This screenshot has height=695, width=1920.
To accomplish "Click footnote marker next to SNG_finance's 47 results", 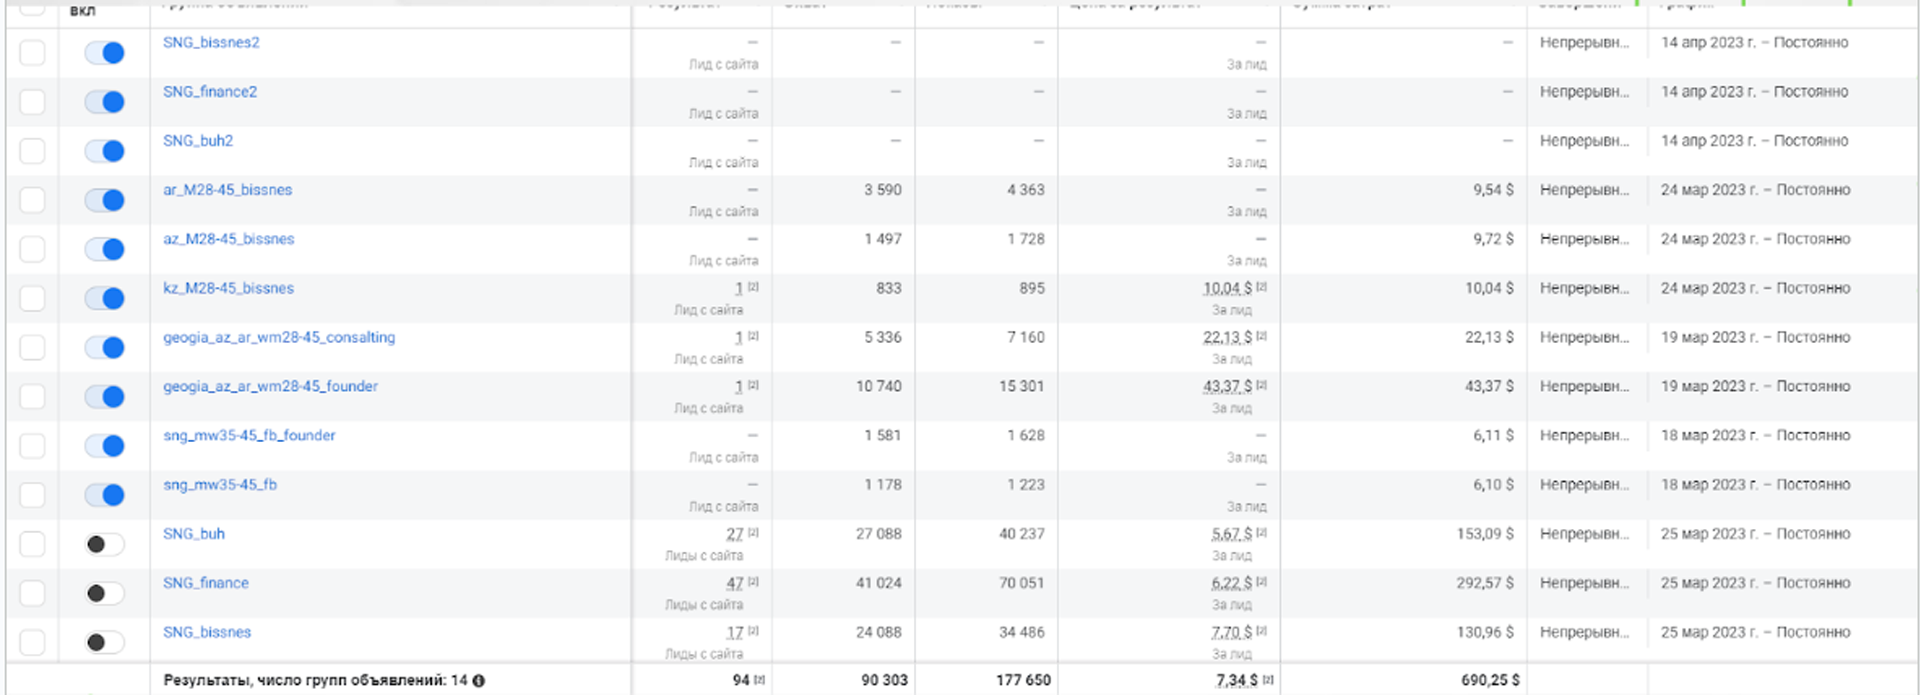I will (753, 581).
